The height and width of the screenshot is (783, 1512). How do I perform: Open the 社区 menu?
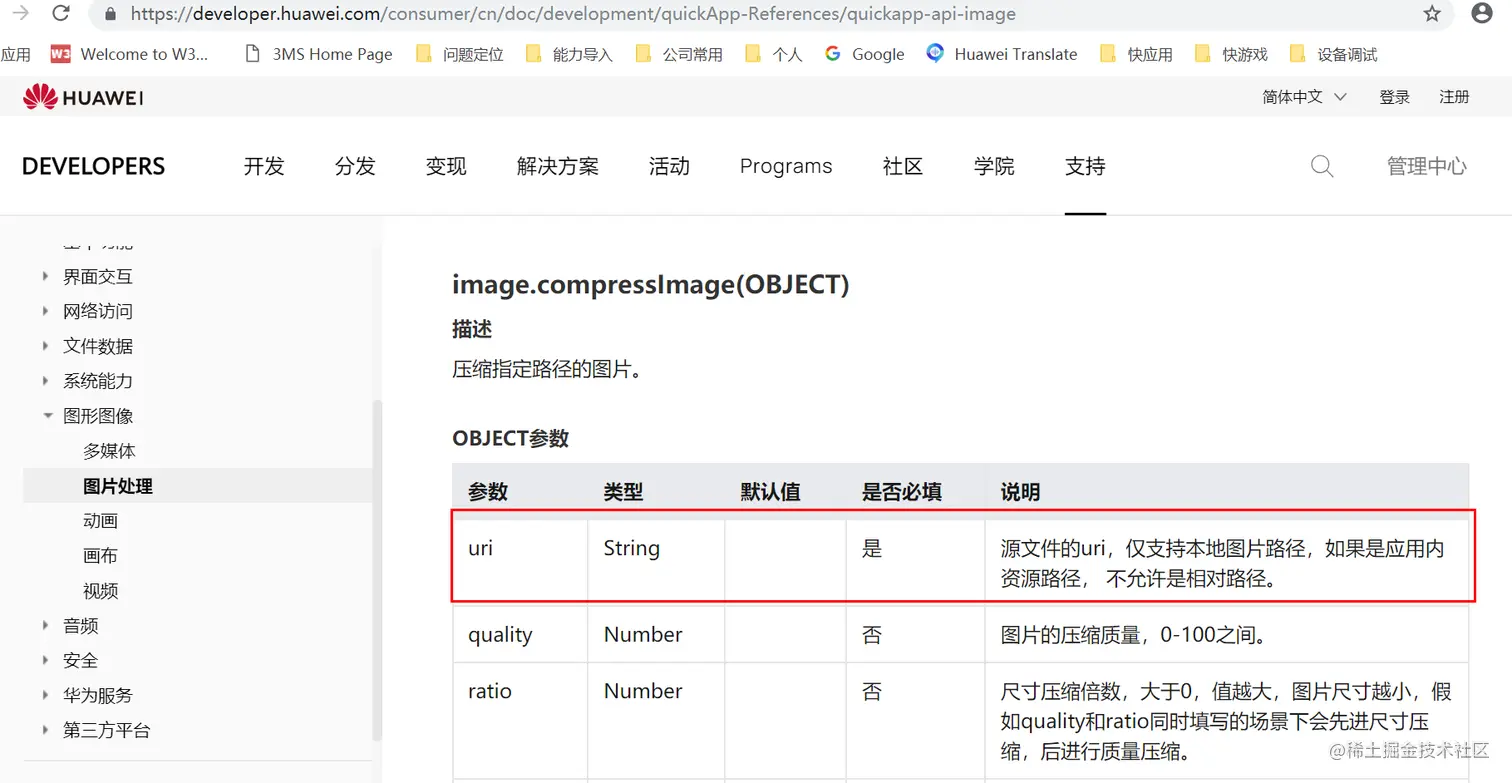(x=903, y=166)
